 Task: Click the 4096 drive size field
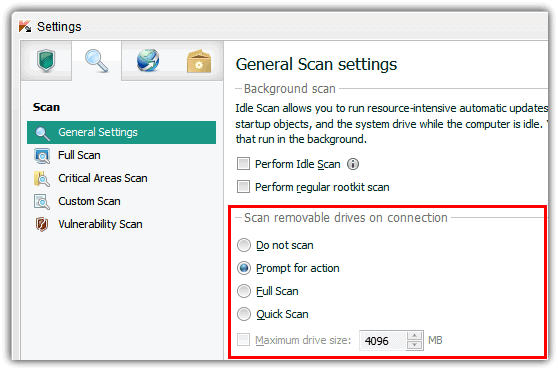pos(383,341)
